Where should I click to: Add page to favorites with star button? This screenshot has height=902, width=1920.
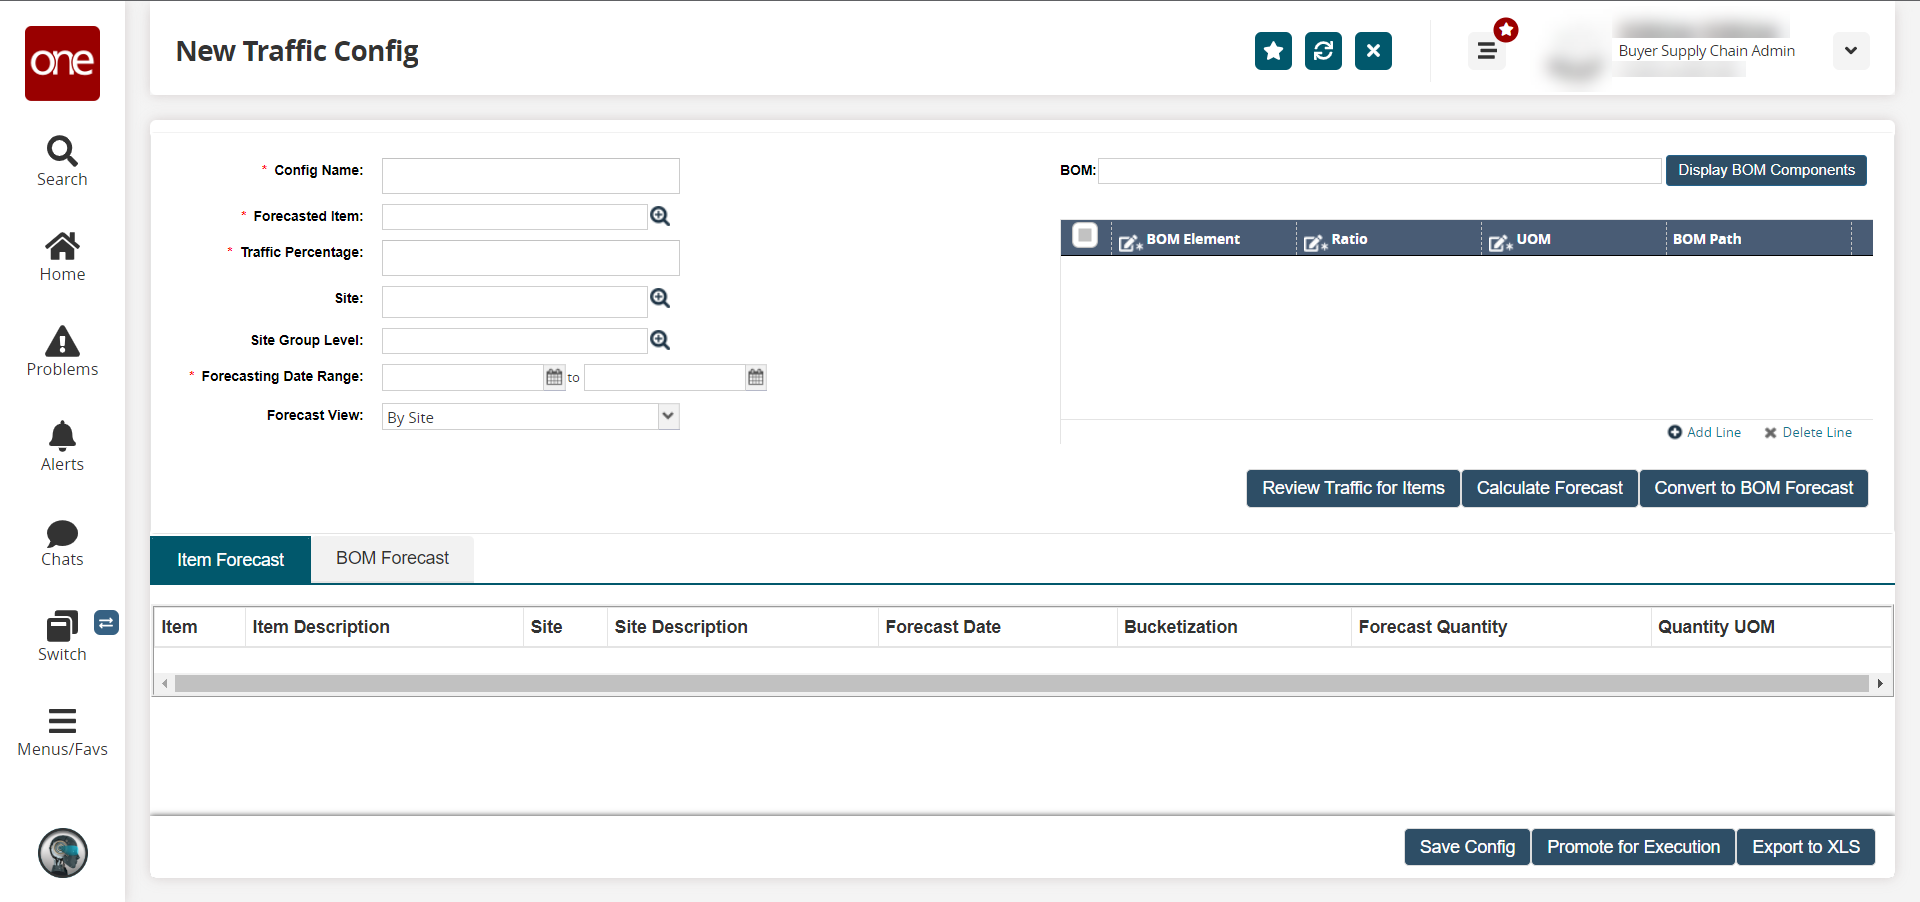[x=1273, y=51]
